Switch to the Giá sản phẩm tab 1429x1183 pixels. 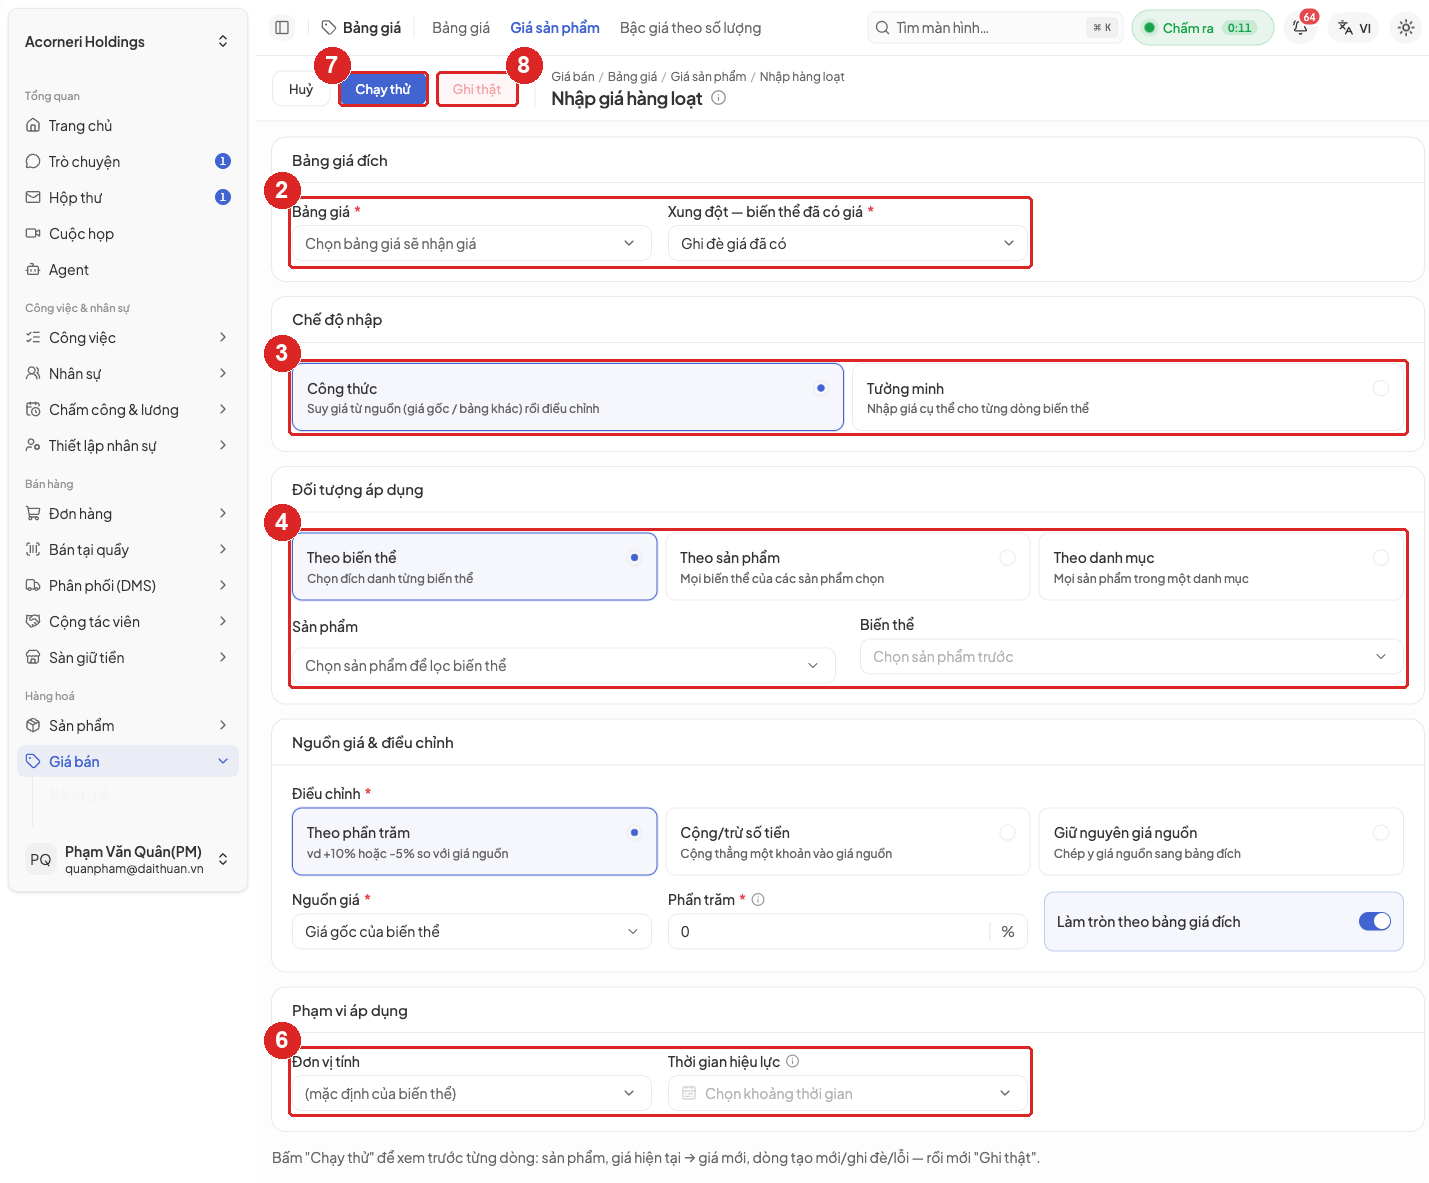(555, 28)
